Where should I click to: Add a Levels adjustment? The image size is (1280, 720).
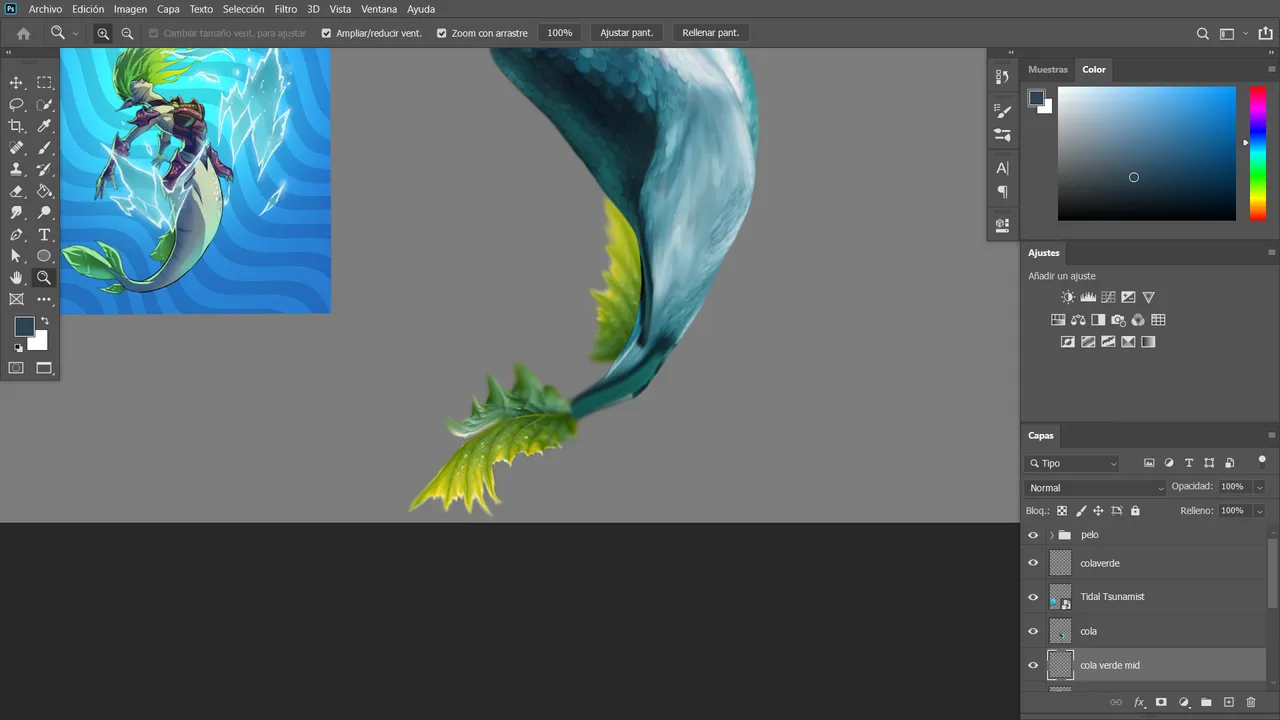(x=1088, y=297)
